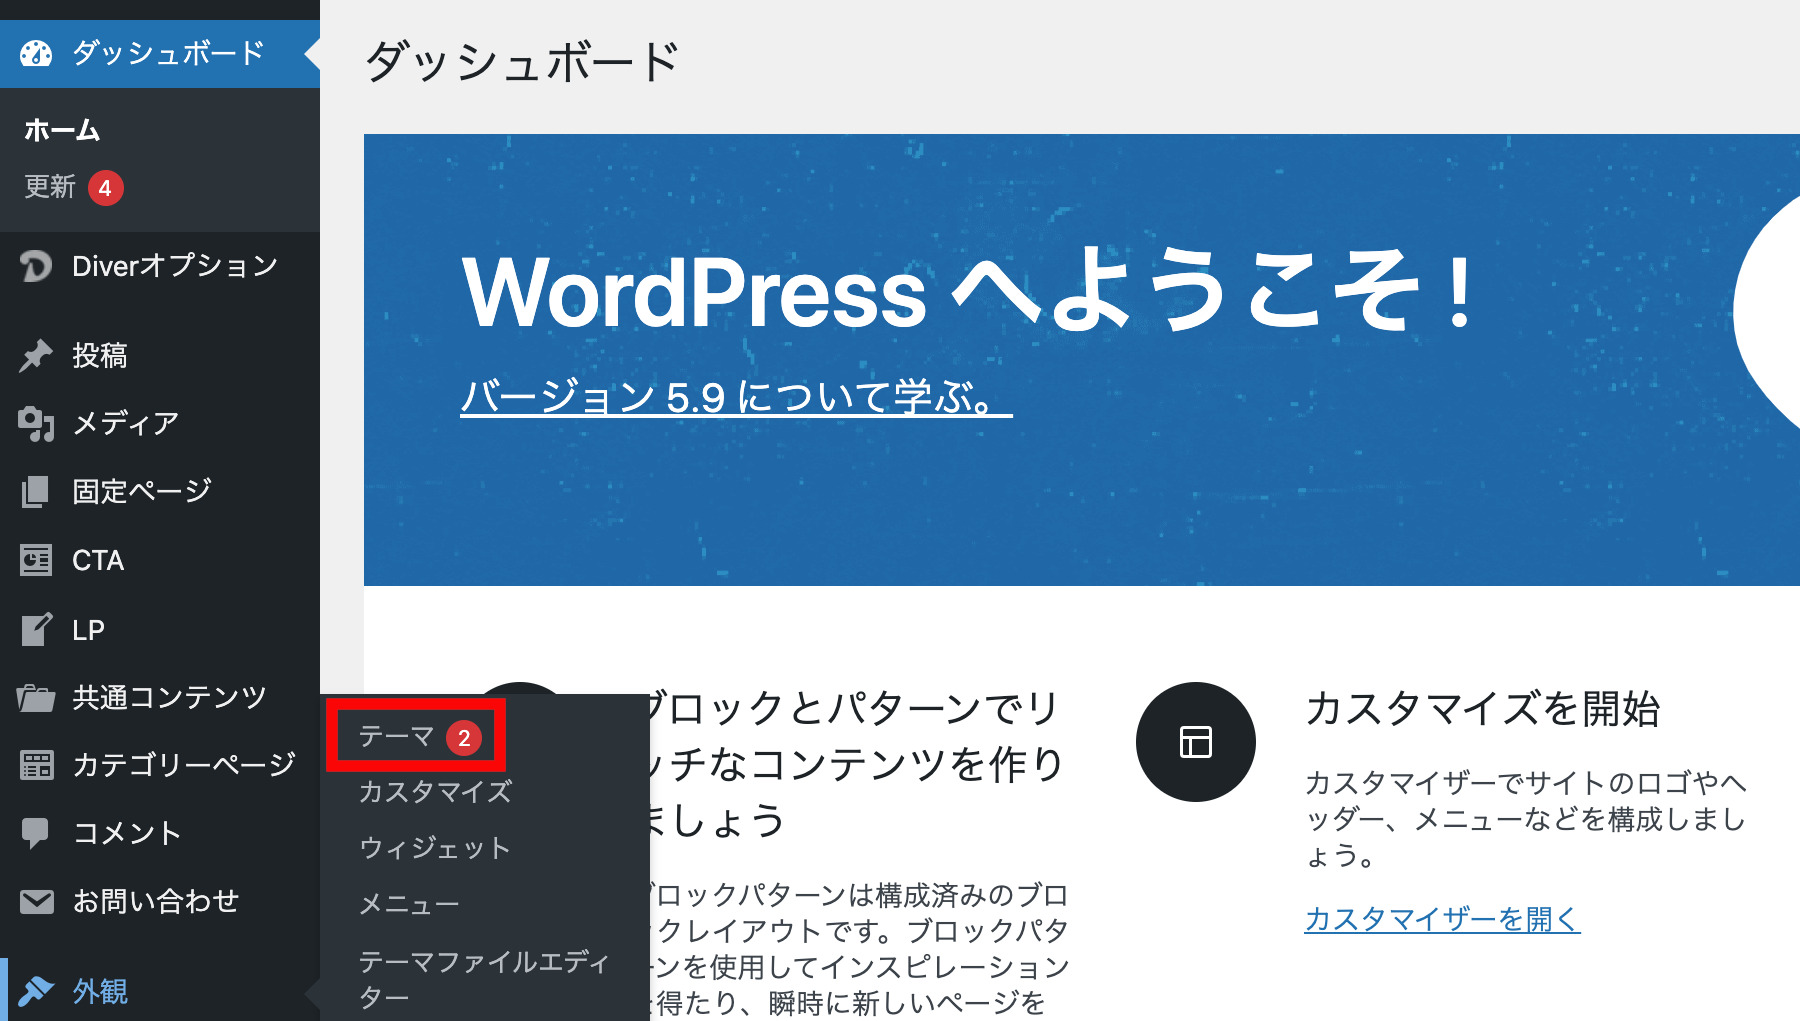Click the customizer description paragraph
Viewport: 1800px width, 1021px height.
(1525, 819)
